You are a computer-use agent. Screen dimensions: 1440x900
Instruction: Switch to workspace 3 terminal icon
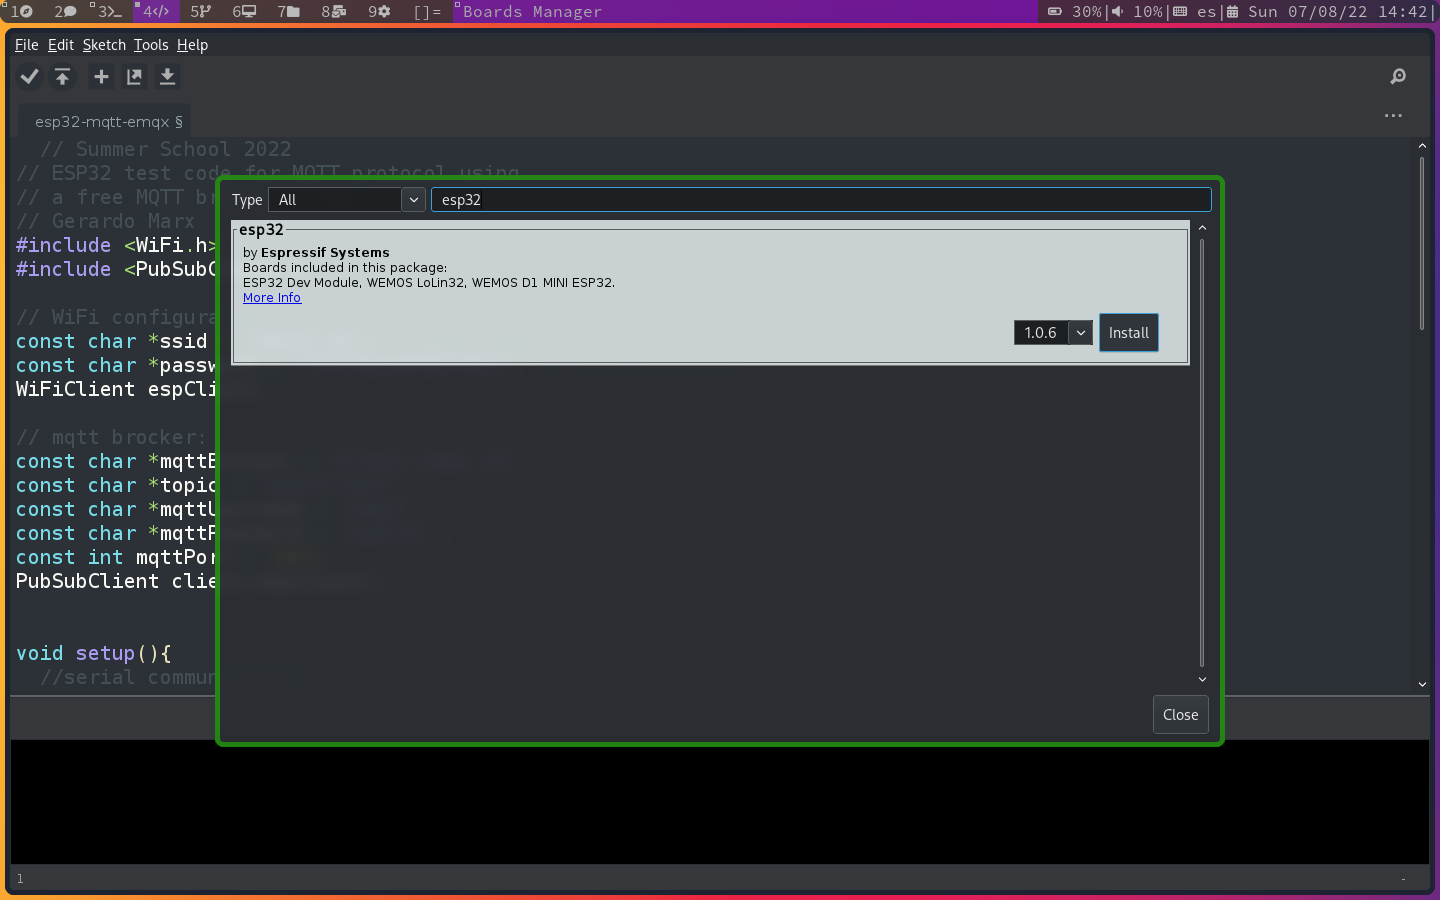(x=106, y=12)
